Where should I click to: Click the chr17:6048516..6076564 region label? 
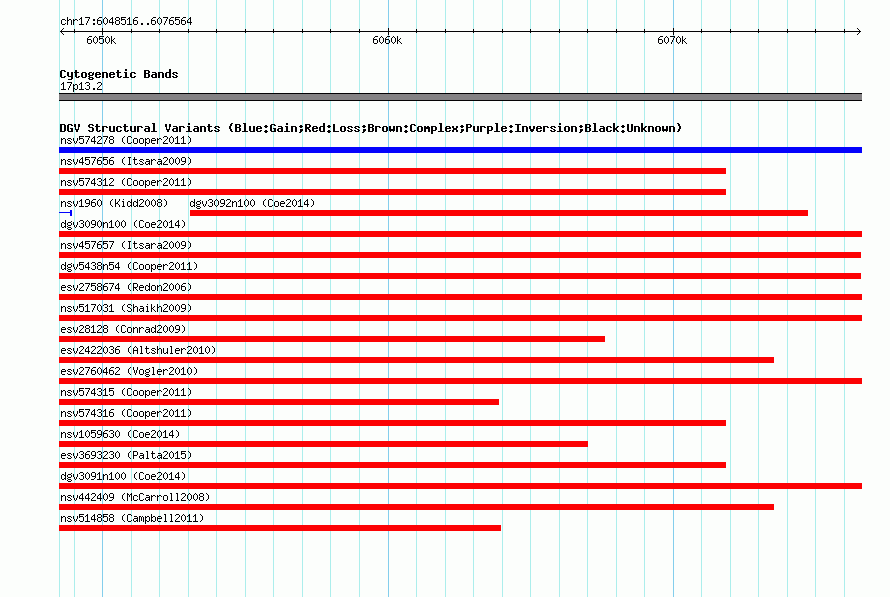[126, 21]
